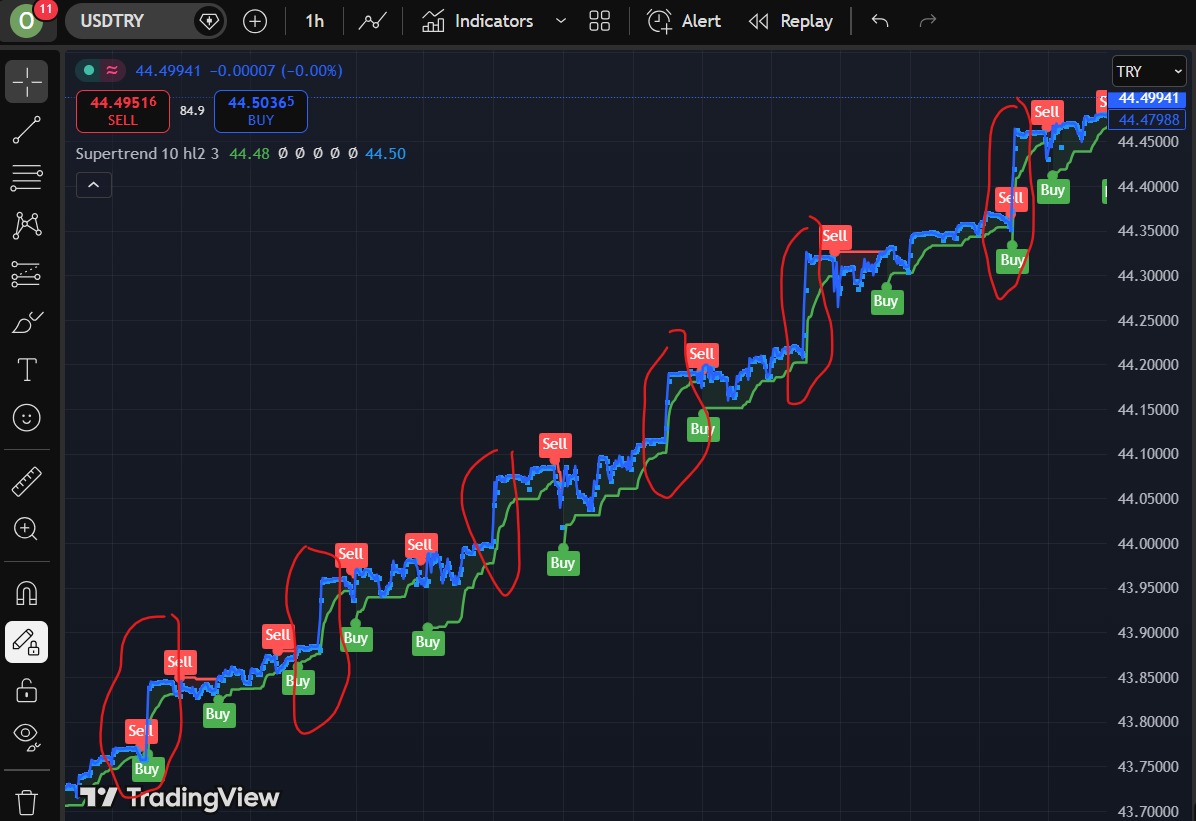Screen dimensions: 1196x821
Task: Toggle lock all drawings padlock
Action: coord(27,690)
